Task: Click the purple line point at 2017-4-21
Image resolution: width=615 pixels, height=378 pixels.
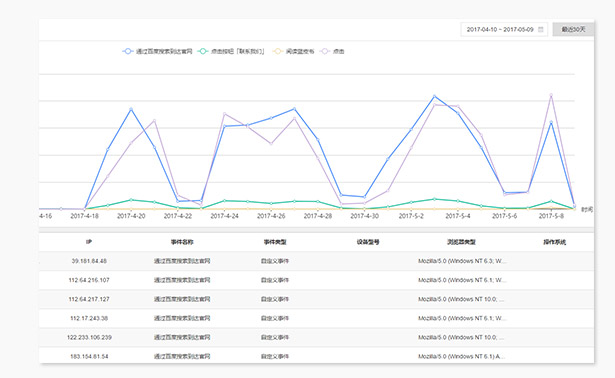Action: pyautogui.click(x=155, y=120)
